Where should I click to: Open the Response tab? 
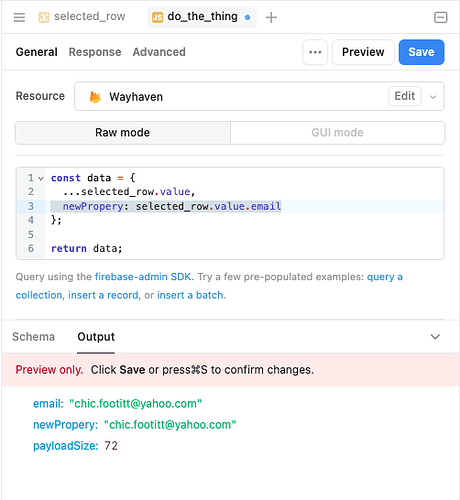(x=95, y=52)
